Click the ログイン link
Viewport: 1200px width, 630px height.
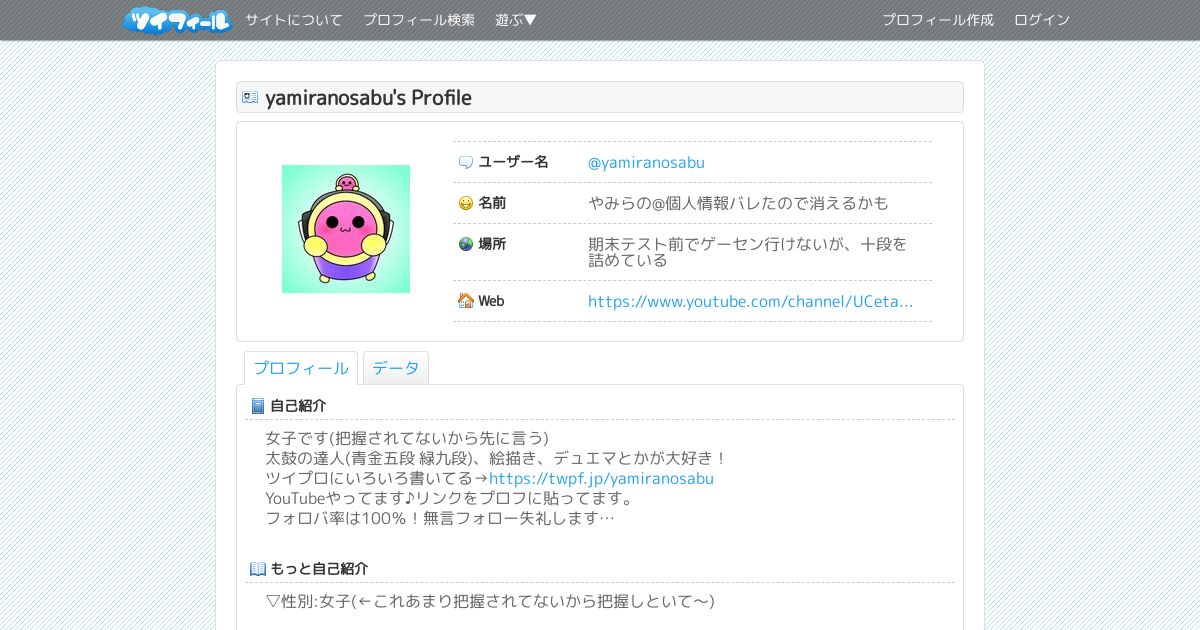1042,20
